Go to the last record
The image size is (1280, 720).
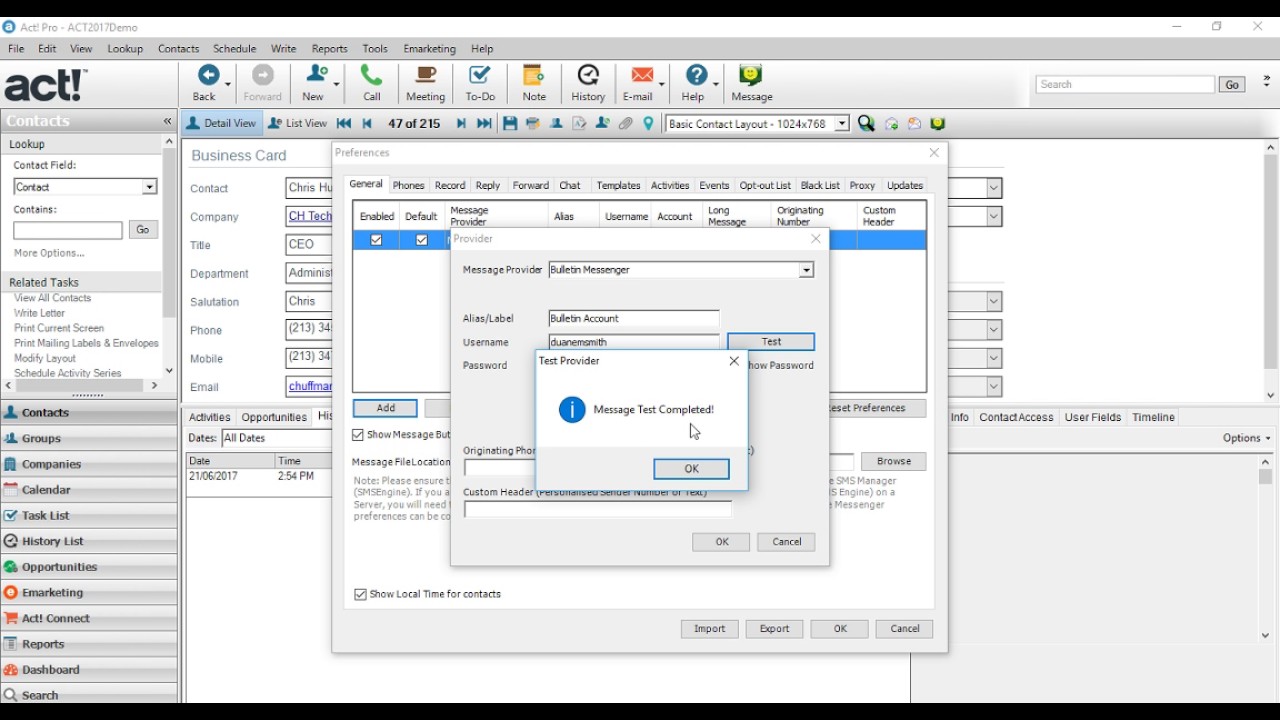(484, 124)
